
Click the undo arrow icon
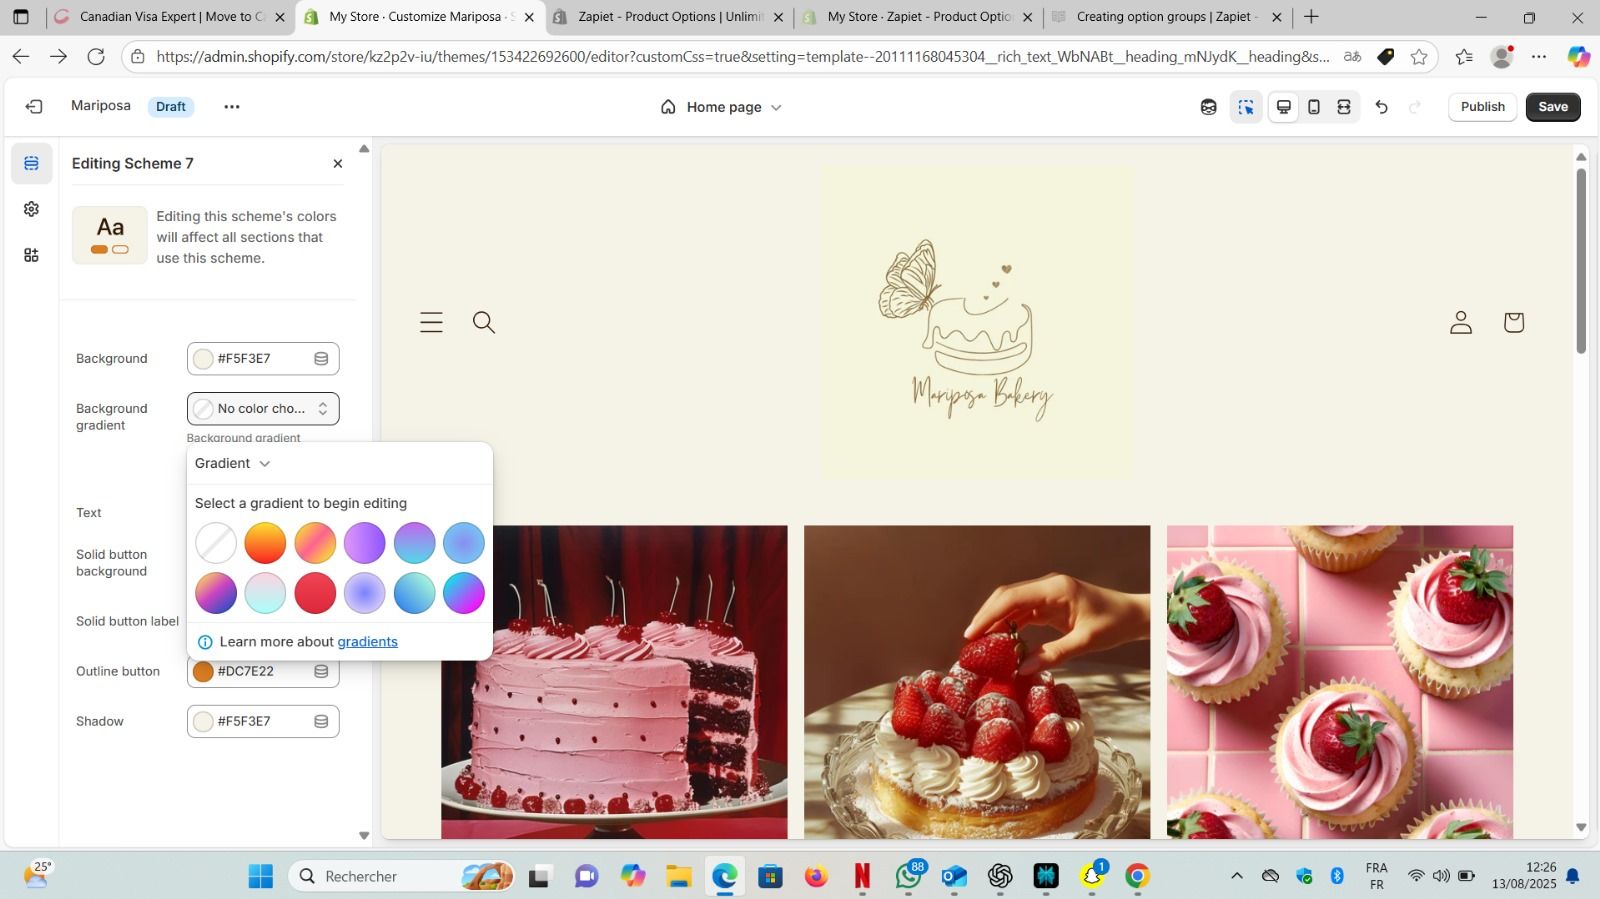[x=1382, y=107]
